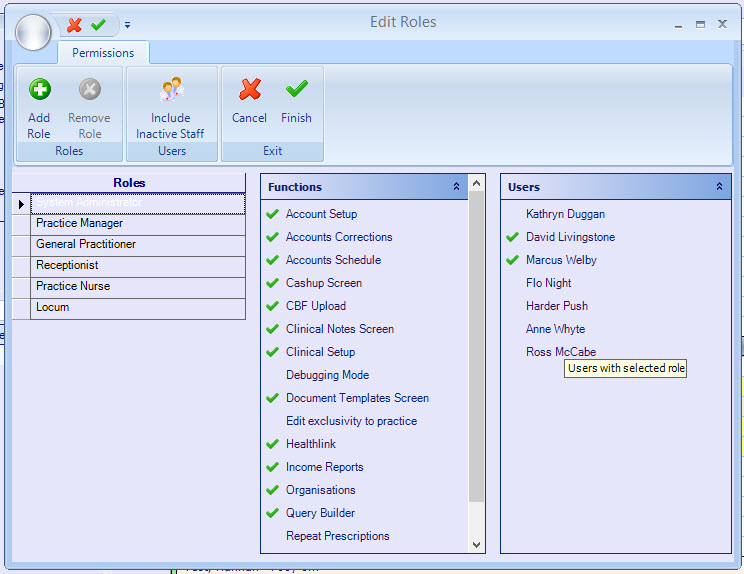Collapse the Functions panel chevron

click(456, 186)
